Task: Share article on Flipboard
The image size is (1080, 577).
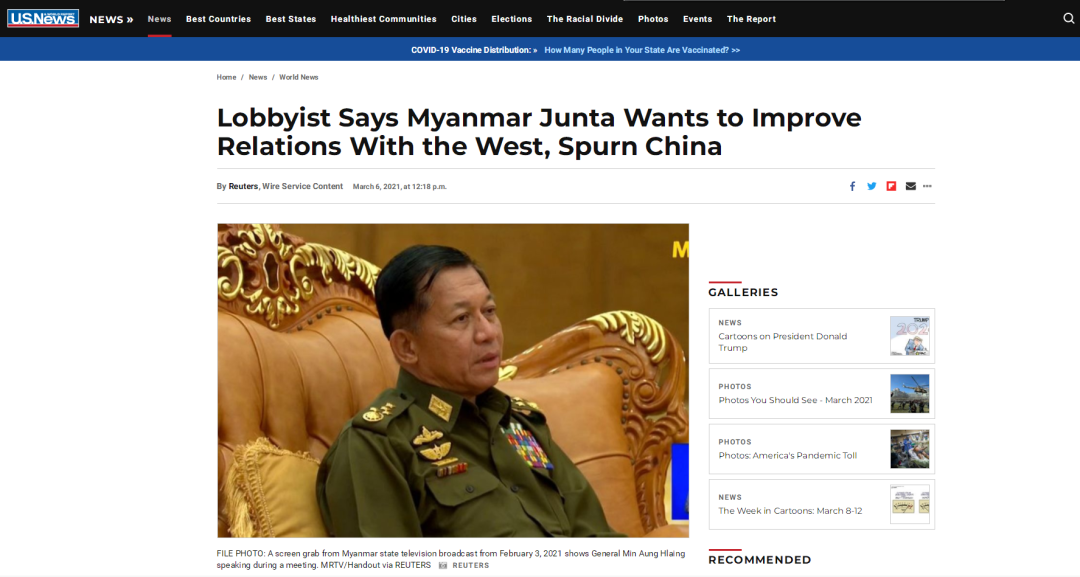Action: 891,186
